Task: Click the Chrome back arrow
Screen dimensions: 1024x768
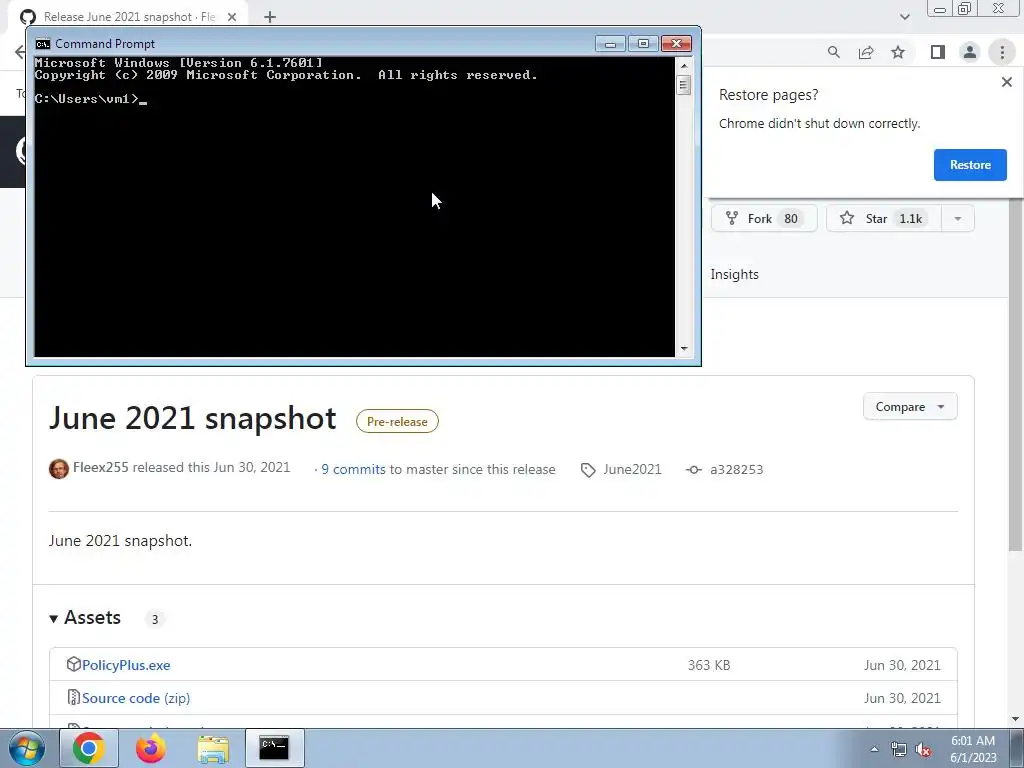Action: (20, 52)
